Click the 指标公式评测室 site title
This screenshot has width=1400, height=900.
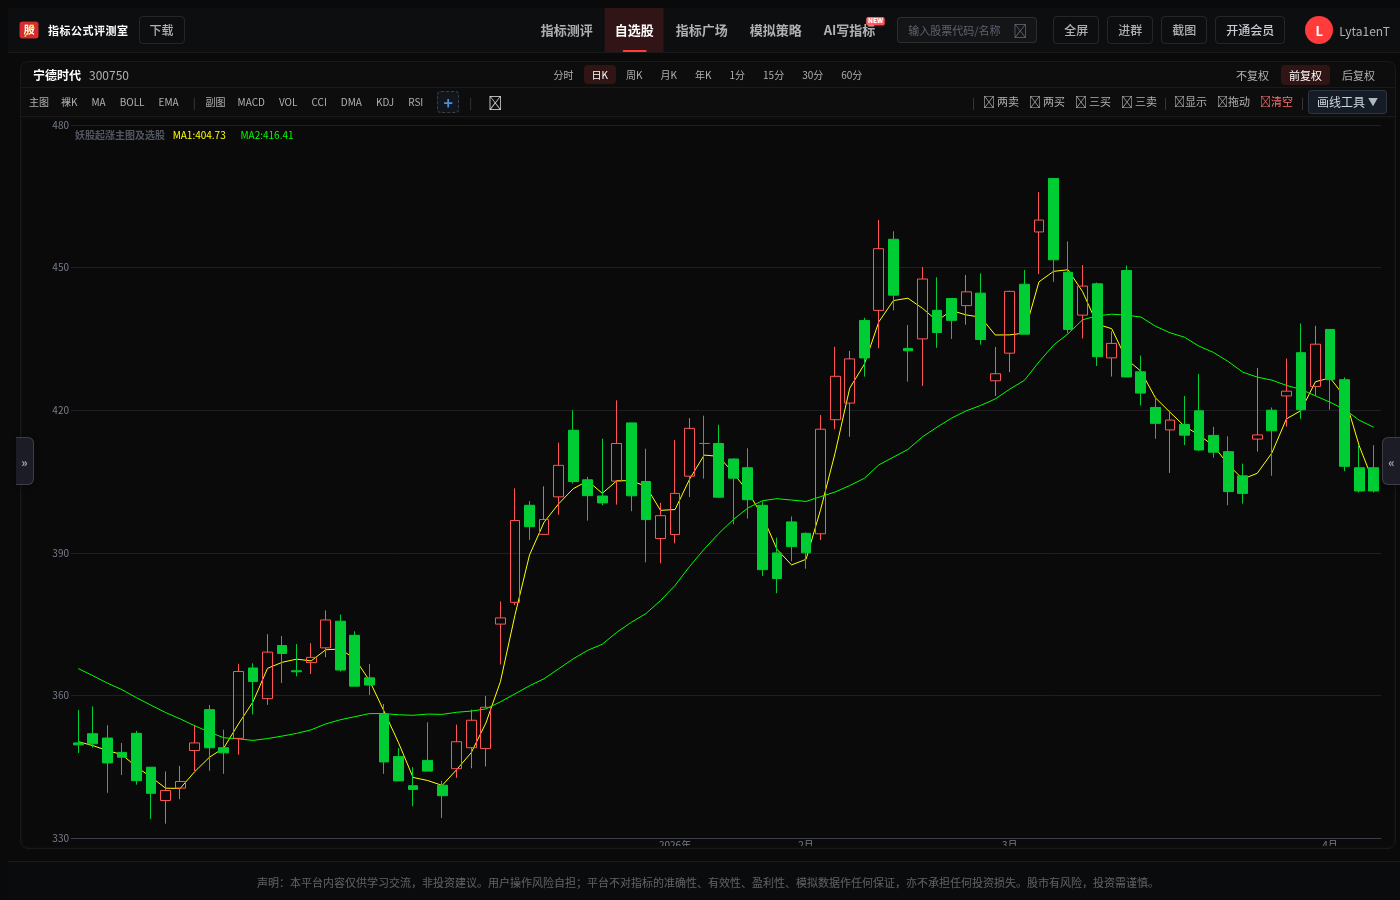point(88,31)
